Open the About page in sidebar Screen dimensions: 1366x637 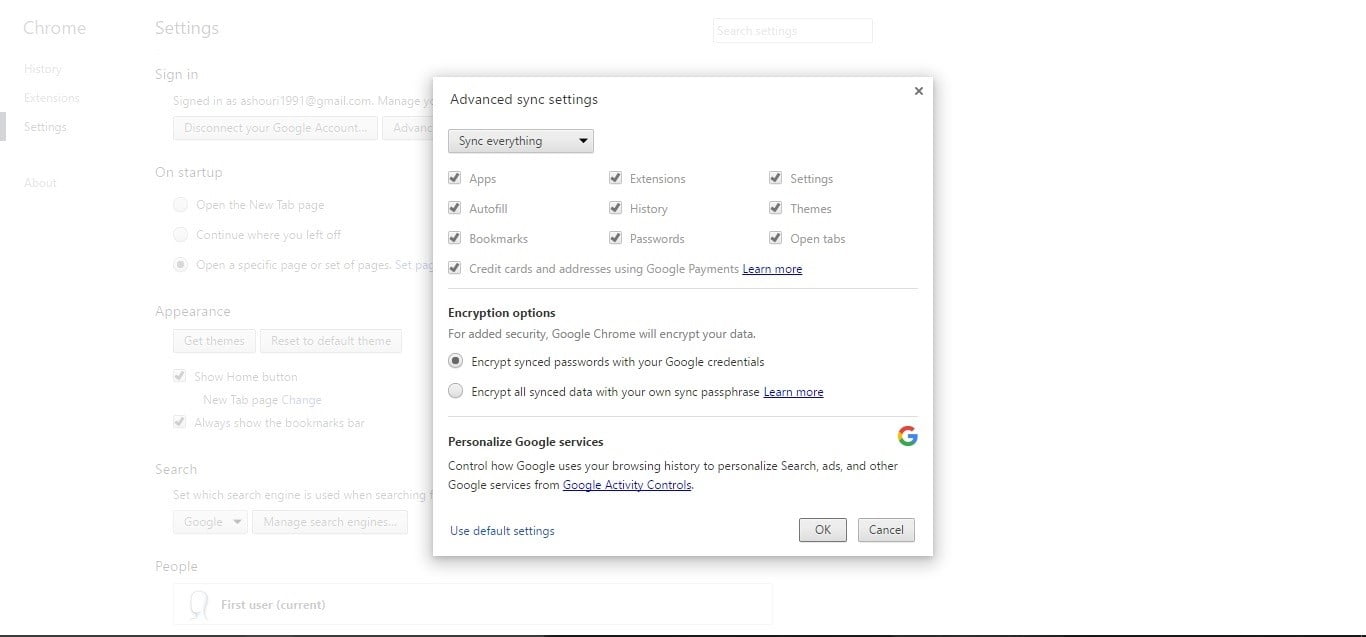coord(41,183)
